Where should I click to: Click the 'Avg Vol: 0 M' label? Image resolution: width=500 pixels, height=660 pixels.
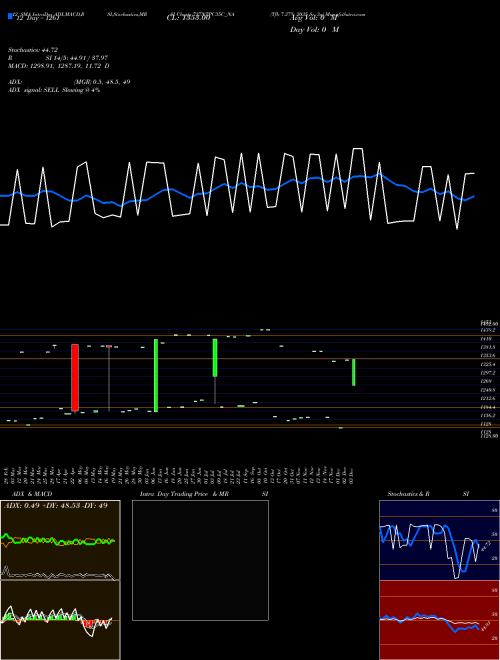[313, 18]
